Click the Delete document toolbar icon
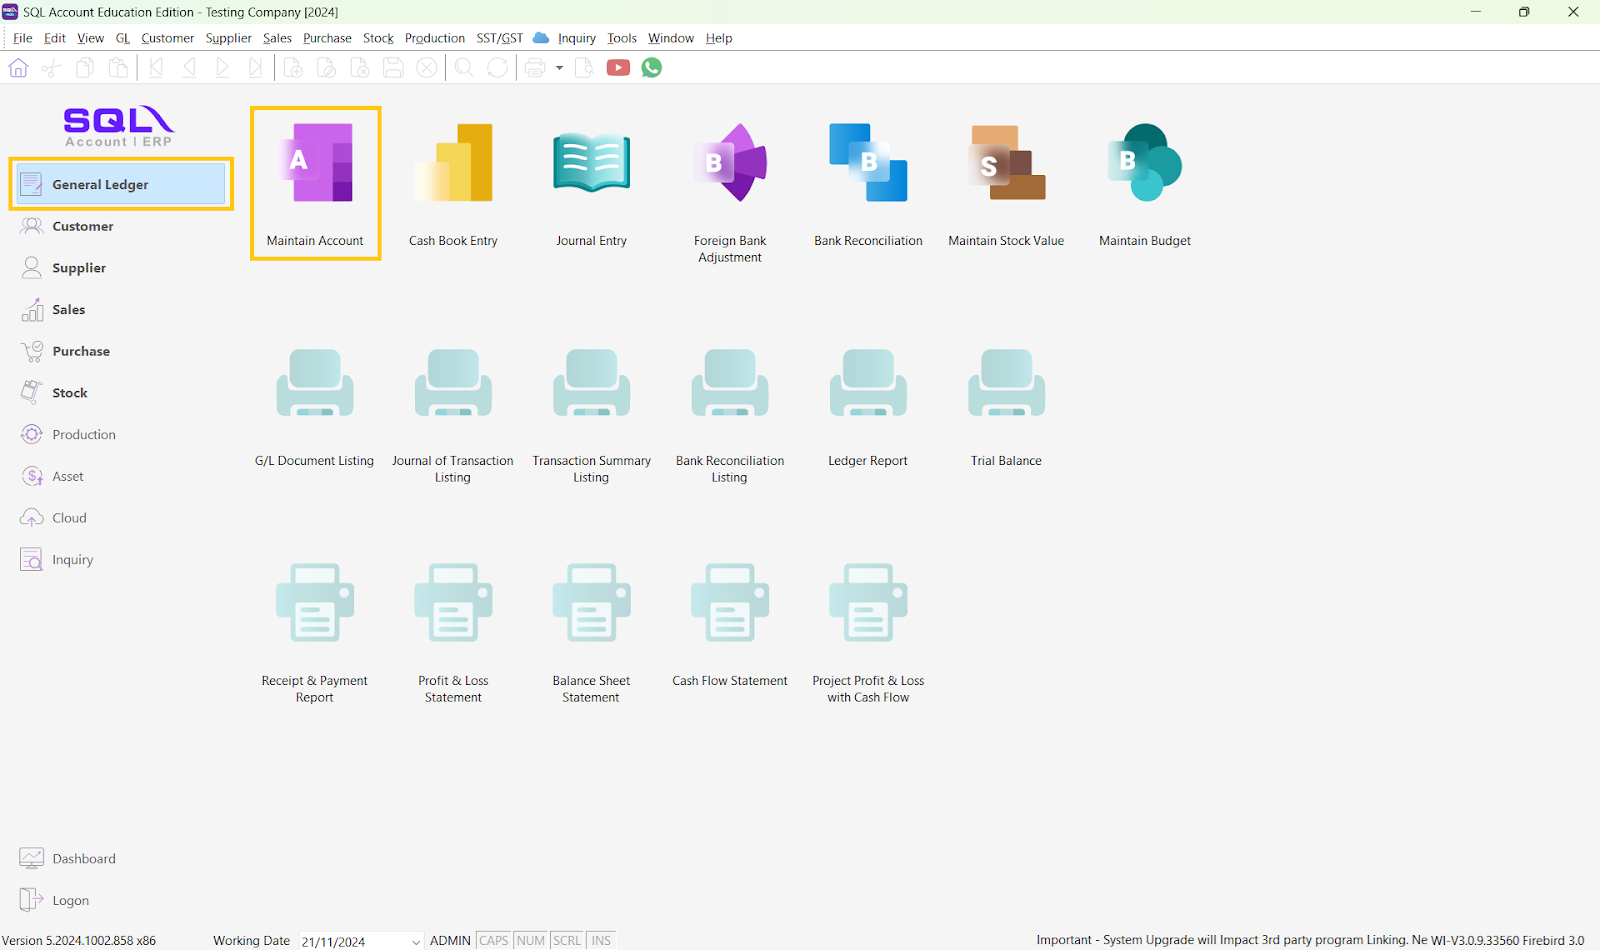1600x950 pixels. coord(360,68)
